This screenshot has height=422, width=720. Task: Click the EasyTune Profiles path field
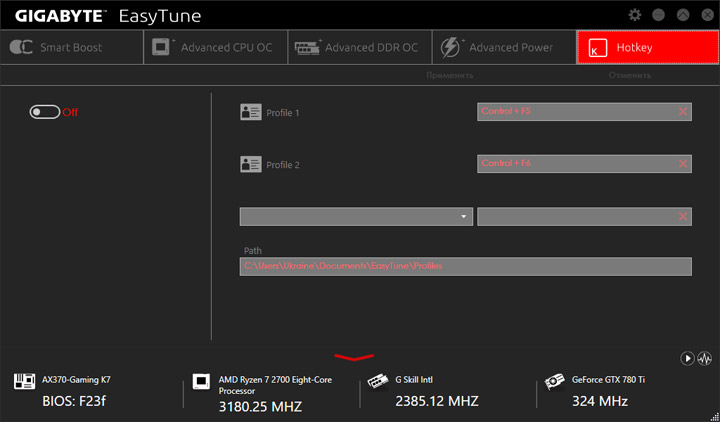(x=466, y=266)
